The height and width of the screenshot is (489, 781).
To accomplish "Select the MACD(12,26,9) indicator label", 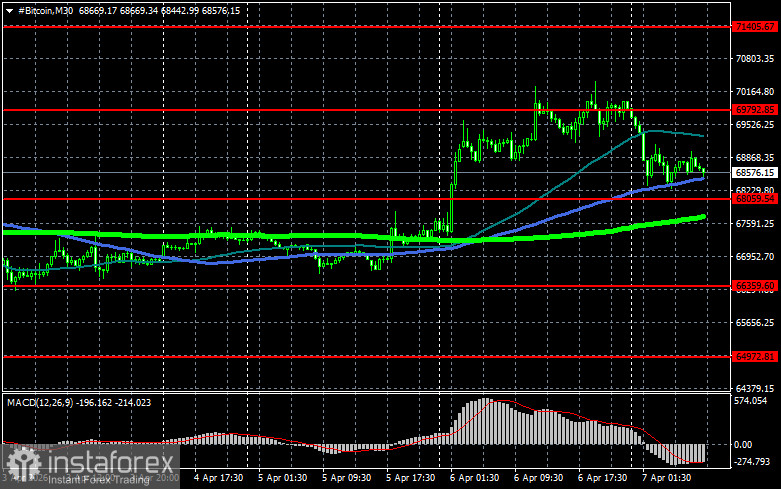I will point(40,402).
